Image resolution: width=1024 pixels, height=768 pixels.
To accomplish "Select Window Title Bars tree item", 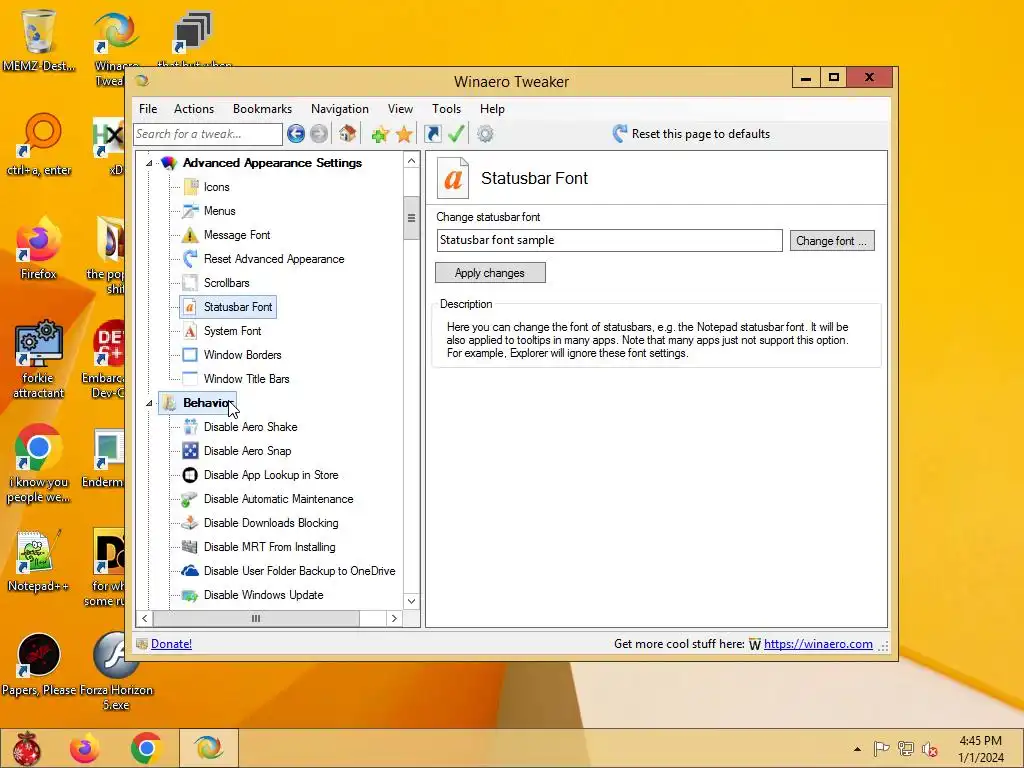I will [x=246, y=379].
